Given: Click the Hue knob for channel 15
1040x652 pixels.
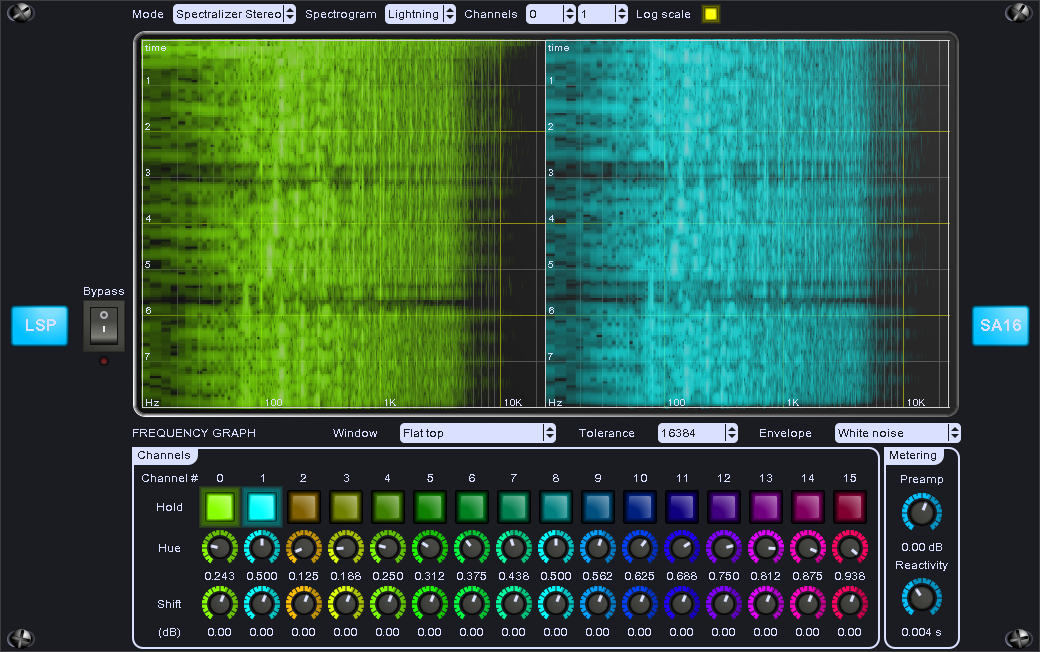Looking at the screenshot, I should pos(849,548).
